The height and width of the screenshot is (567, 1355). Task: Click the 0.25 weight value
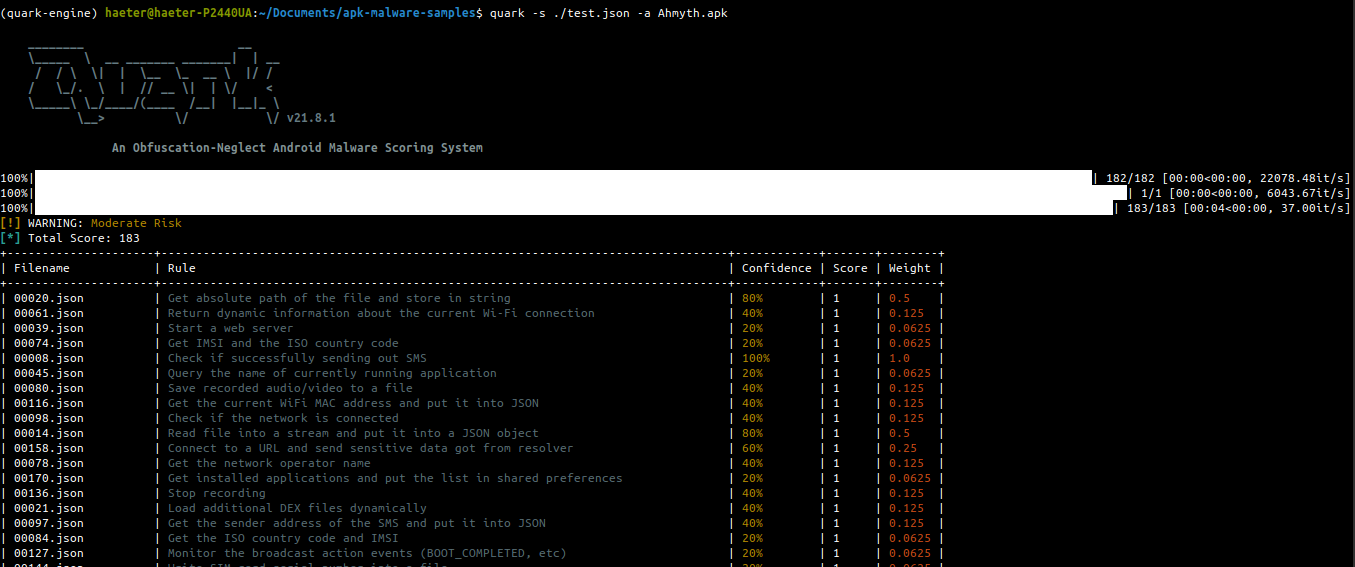click(x=903, y=448)
